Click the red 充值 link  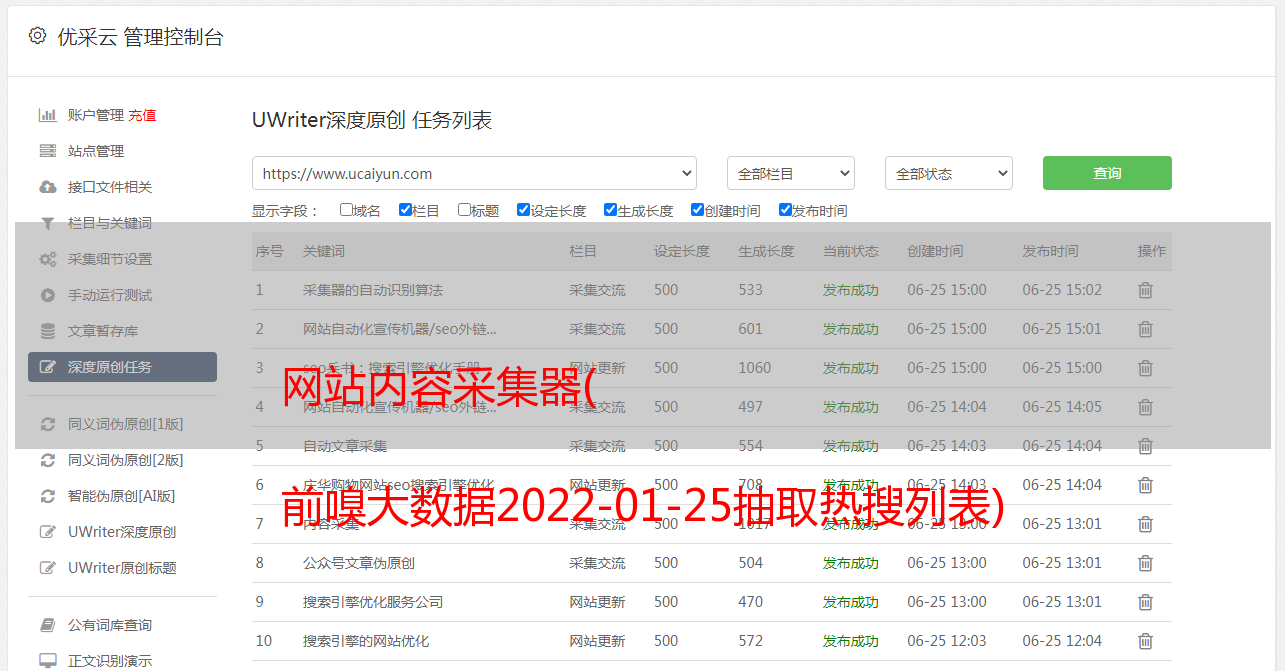[x=142, y=115]
